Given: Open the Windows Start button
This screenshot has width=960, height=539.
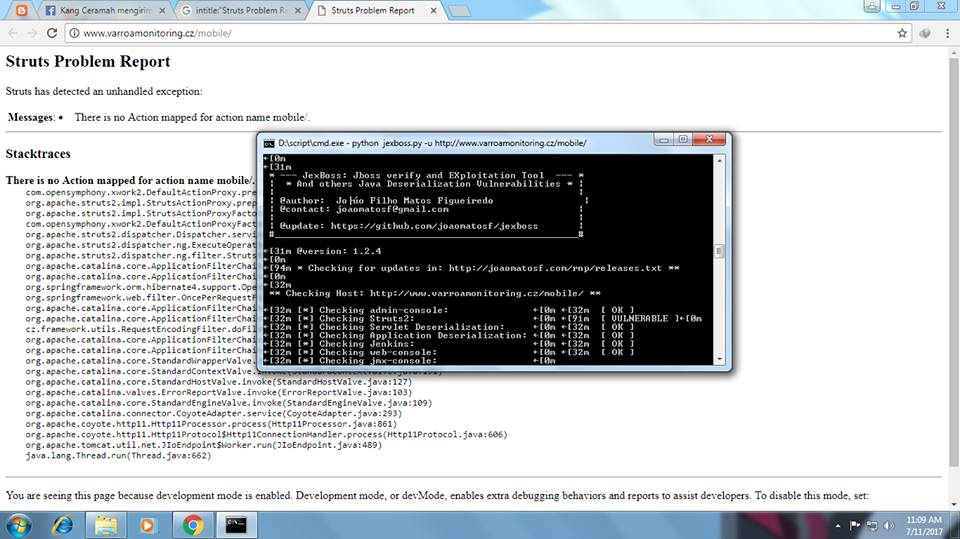Looking at the screenshot, I should pyautogui.click(x=18, y=526).
